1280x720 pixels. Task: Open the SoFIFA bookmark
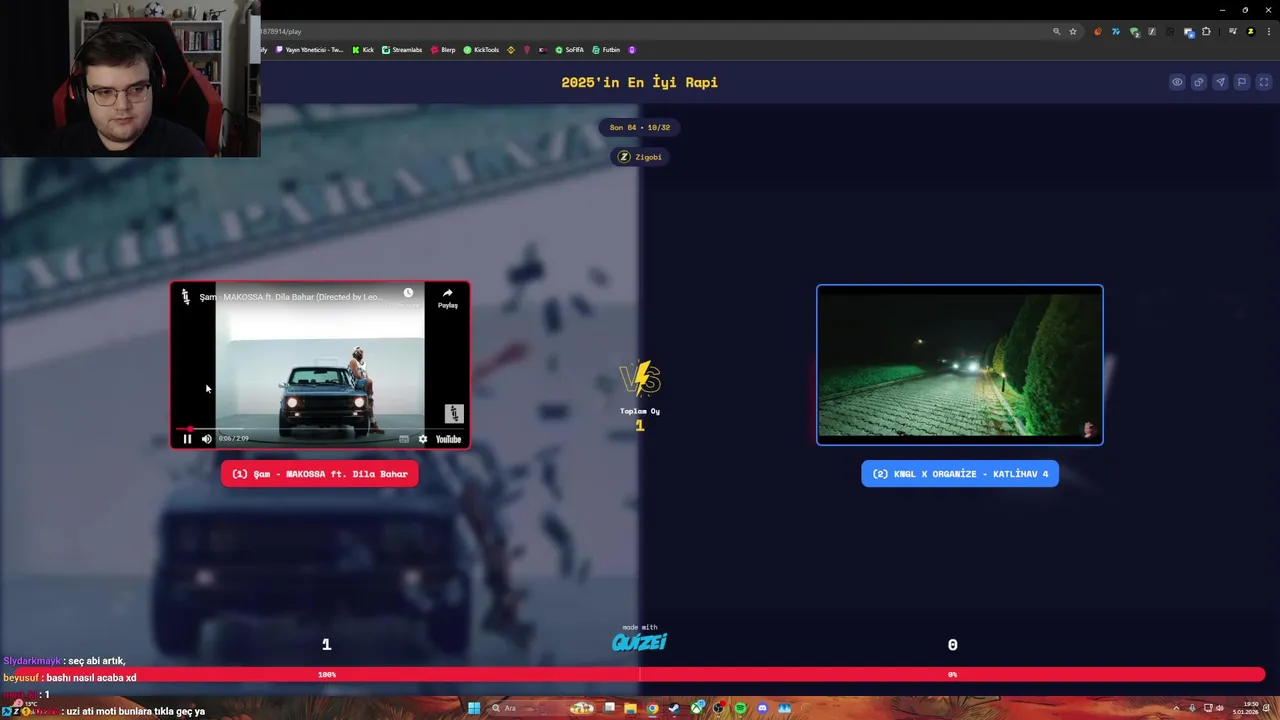pos(569,50)
